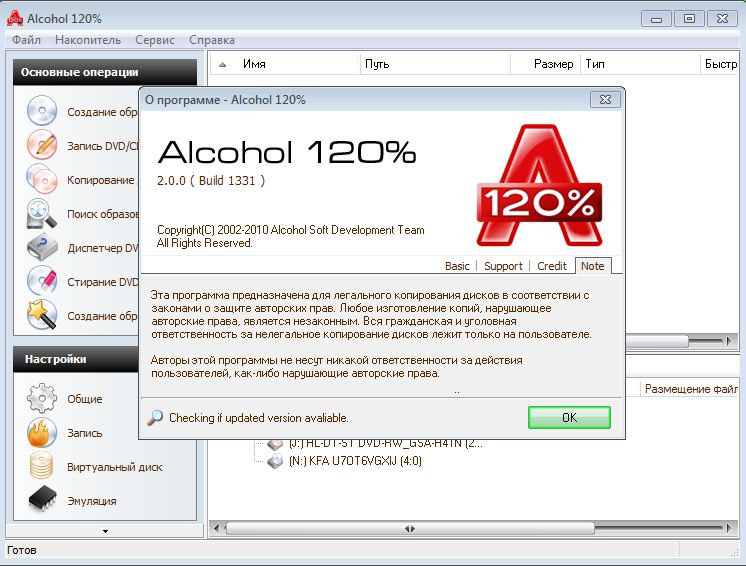The width and height of the screenshot is (746, 566).
Task: Click the image creation disc icon
Action: pyautogui.click(x=41, y=111)
